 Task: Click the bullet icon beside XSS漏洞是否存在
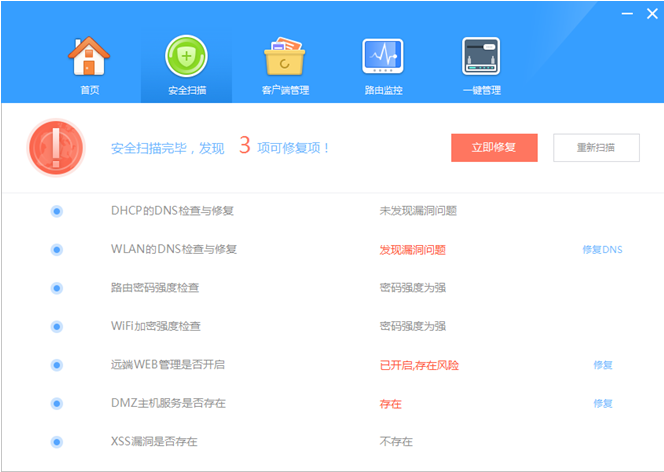pos(56,441)
